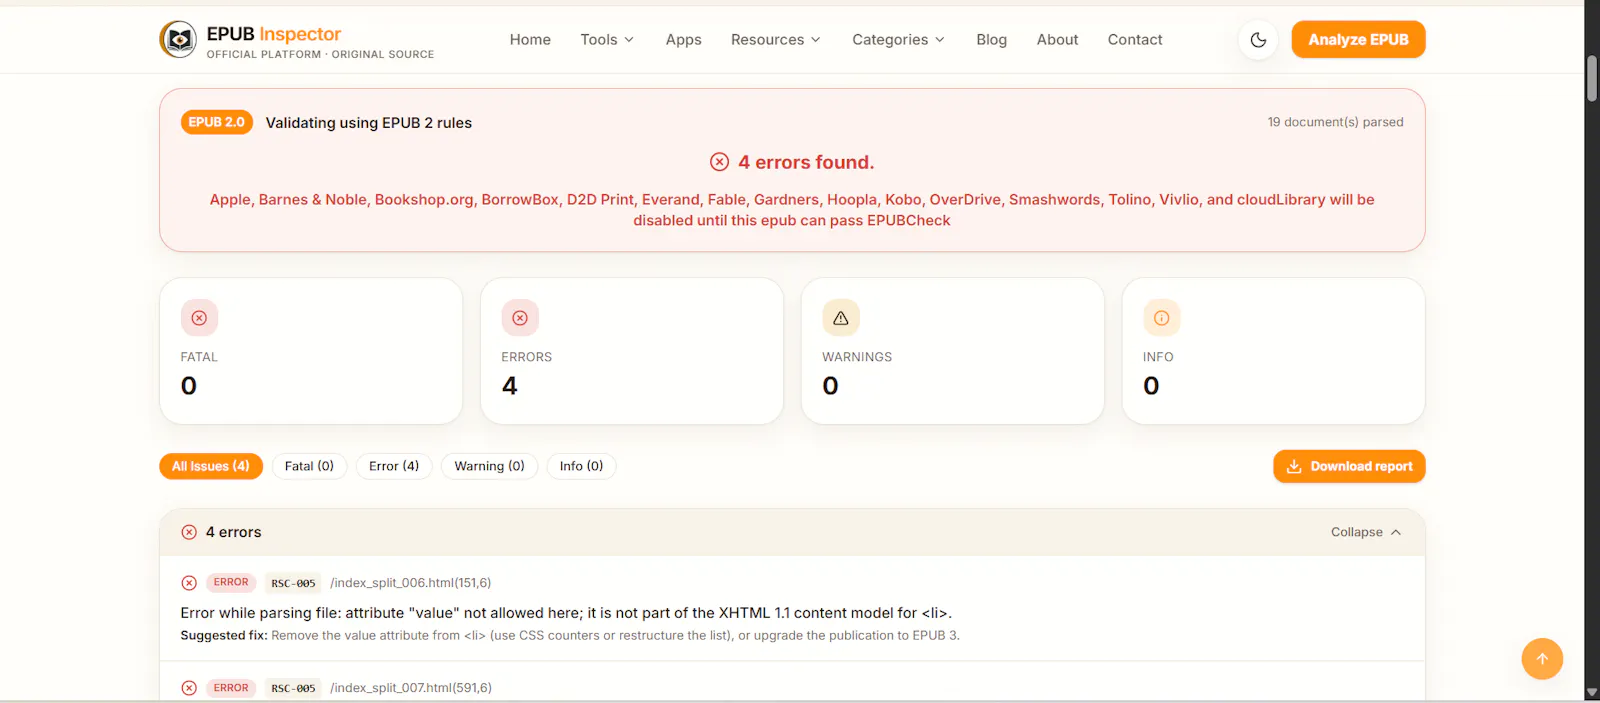Viewport: 1600px width, 703px height.
Task: Click the Info card circled-i icon
Action: pos(1162,318)
